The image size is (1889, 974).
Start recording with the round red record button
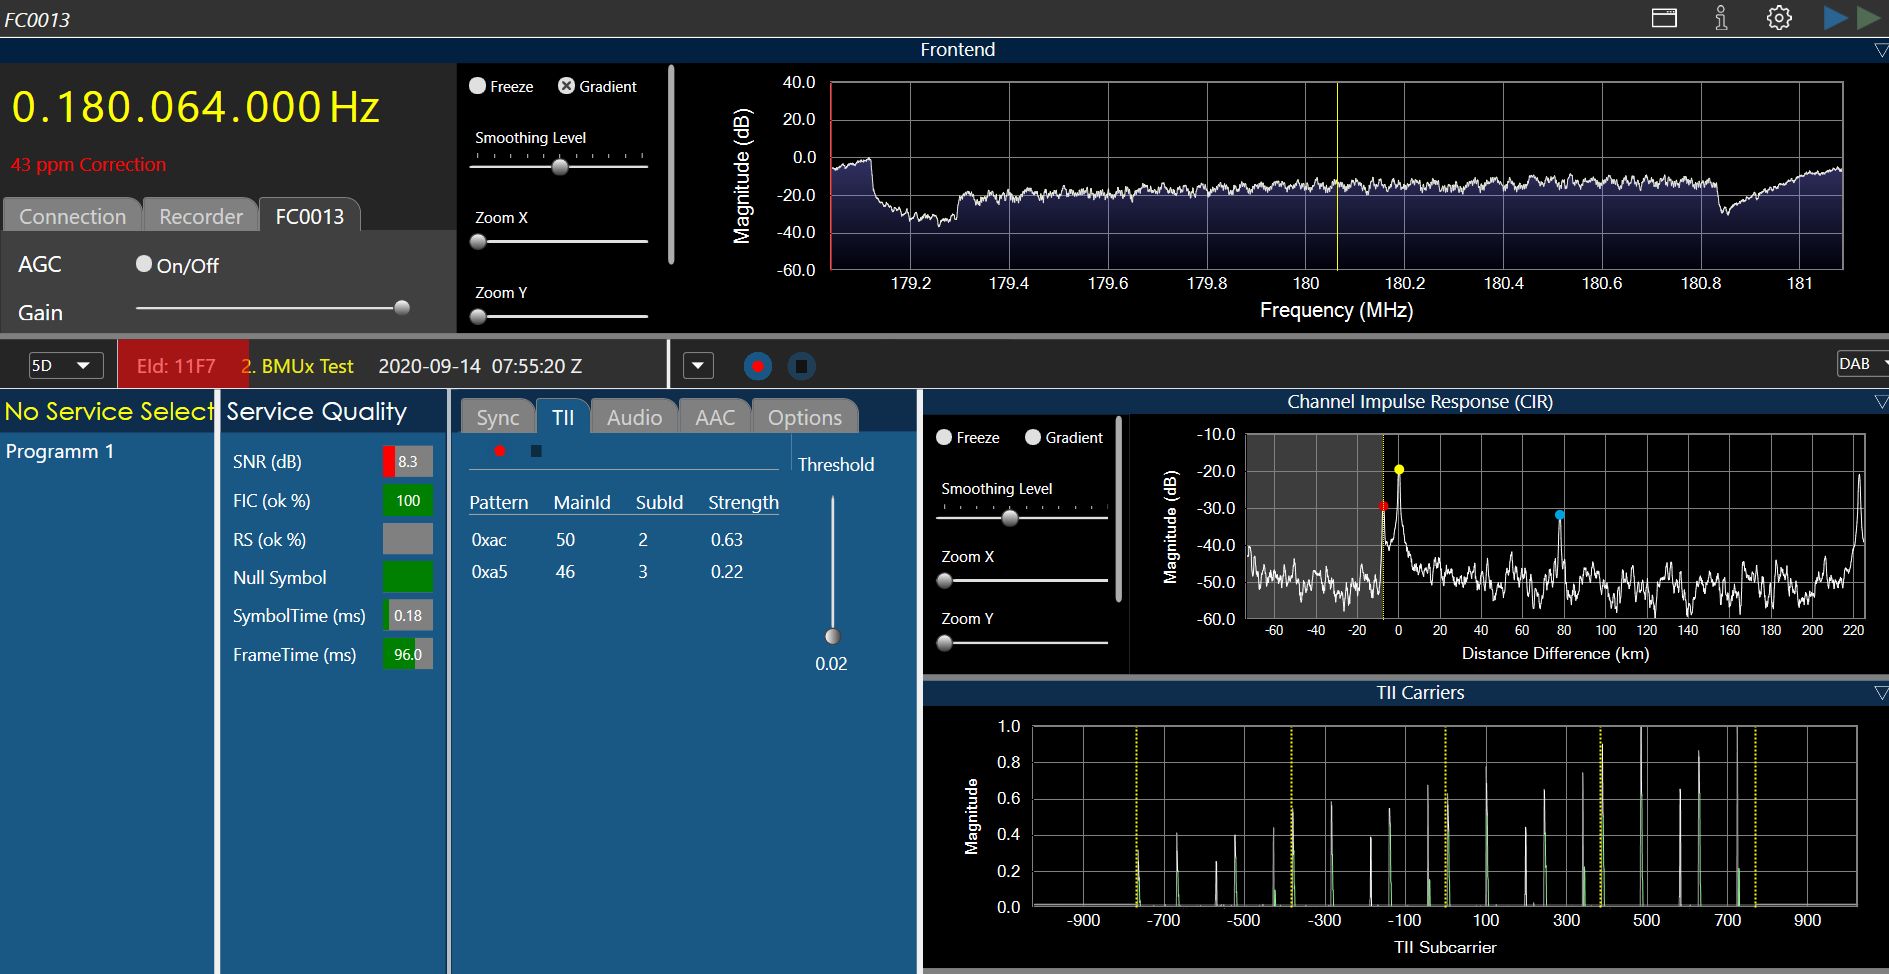click(758, 366)
